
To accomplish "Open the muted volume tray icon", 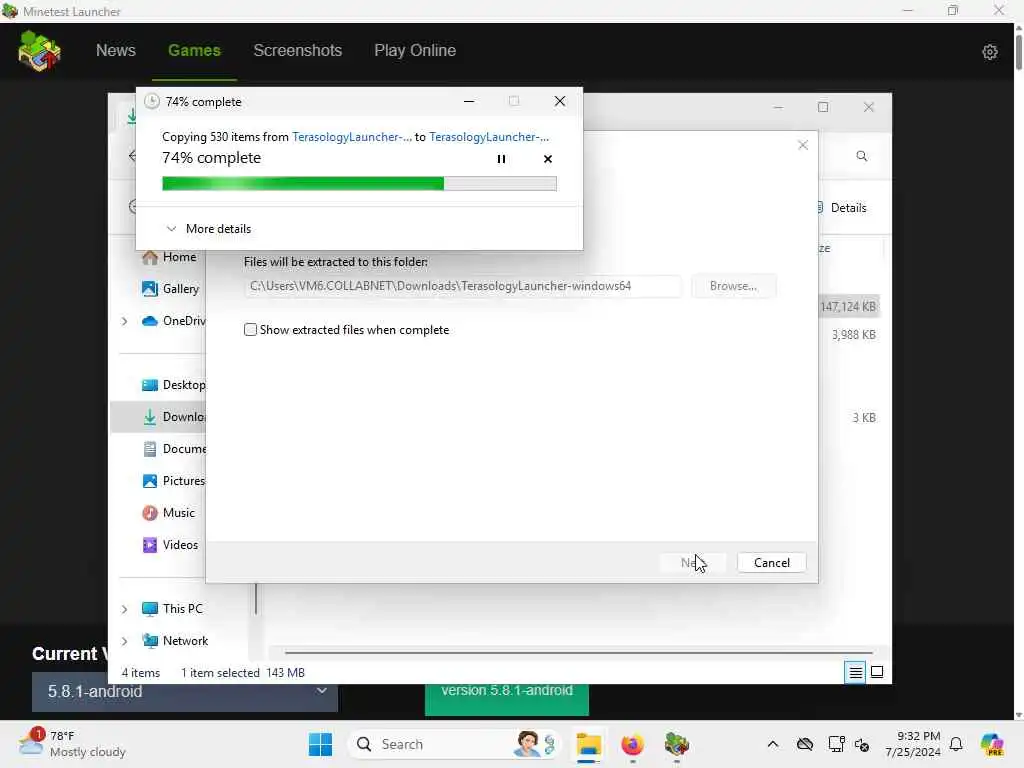I will (862, 744).
